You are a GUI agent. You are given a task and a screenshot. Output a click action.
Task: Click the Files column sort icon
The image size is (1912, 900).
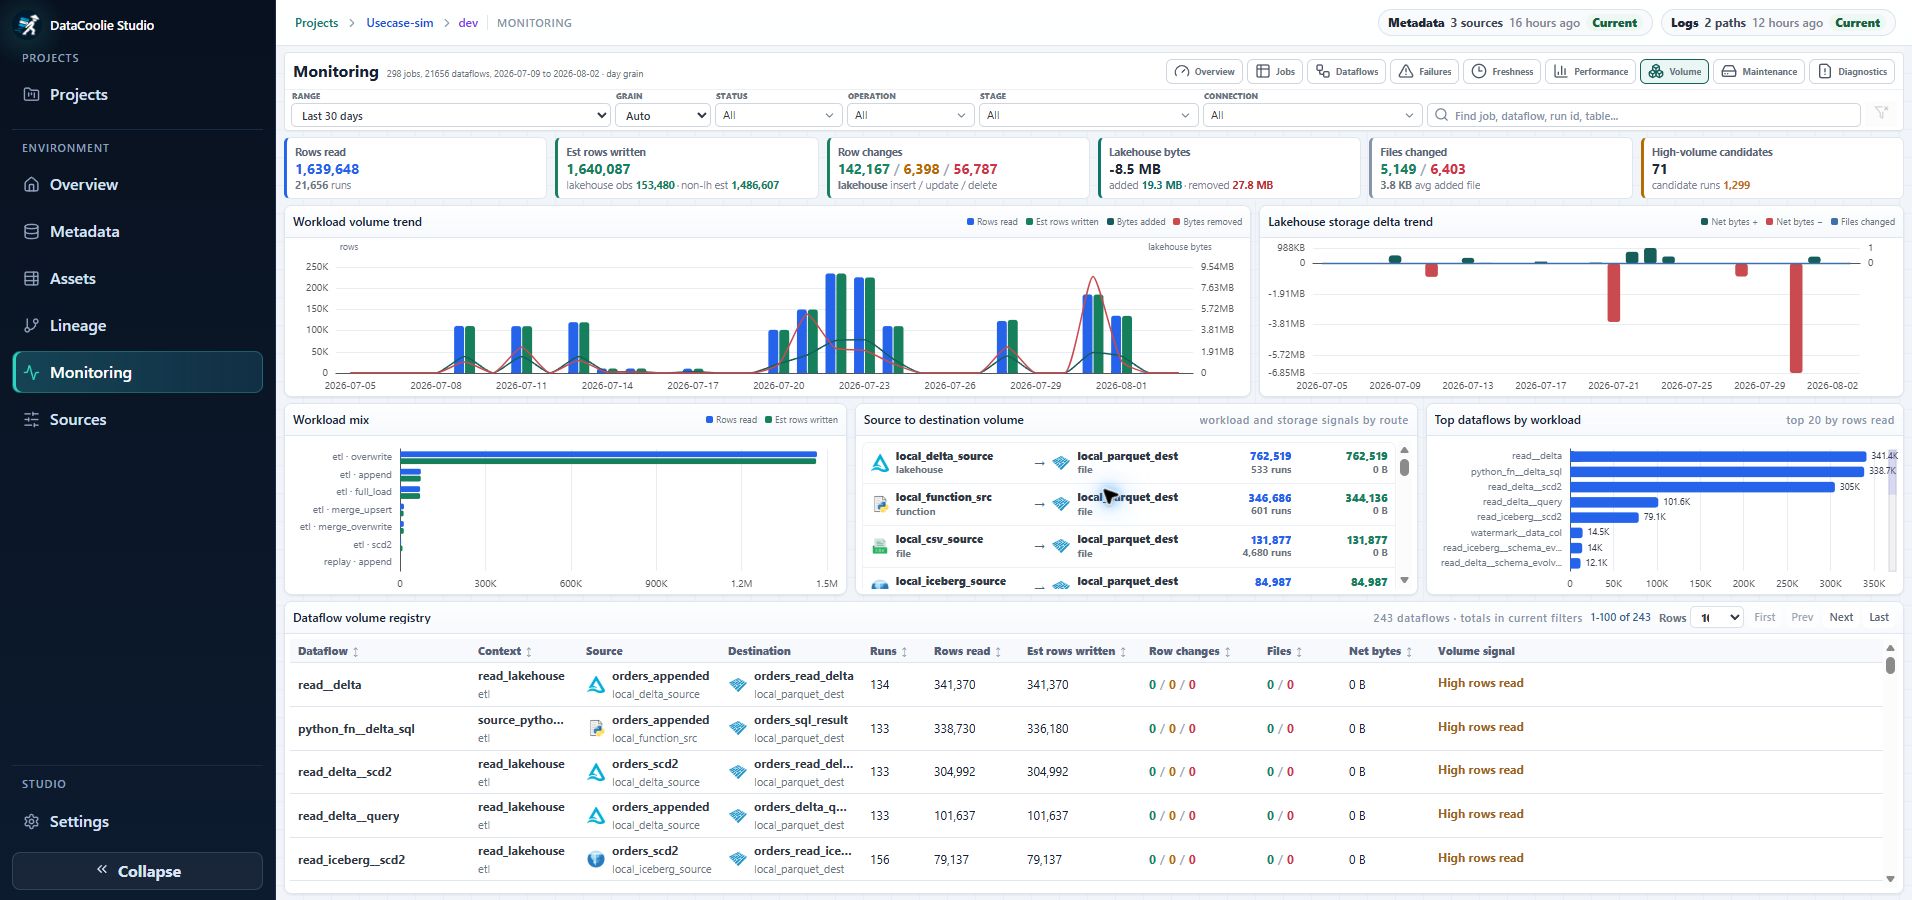point(1299,652)
